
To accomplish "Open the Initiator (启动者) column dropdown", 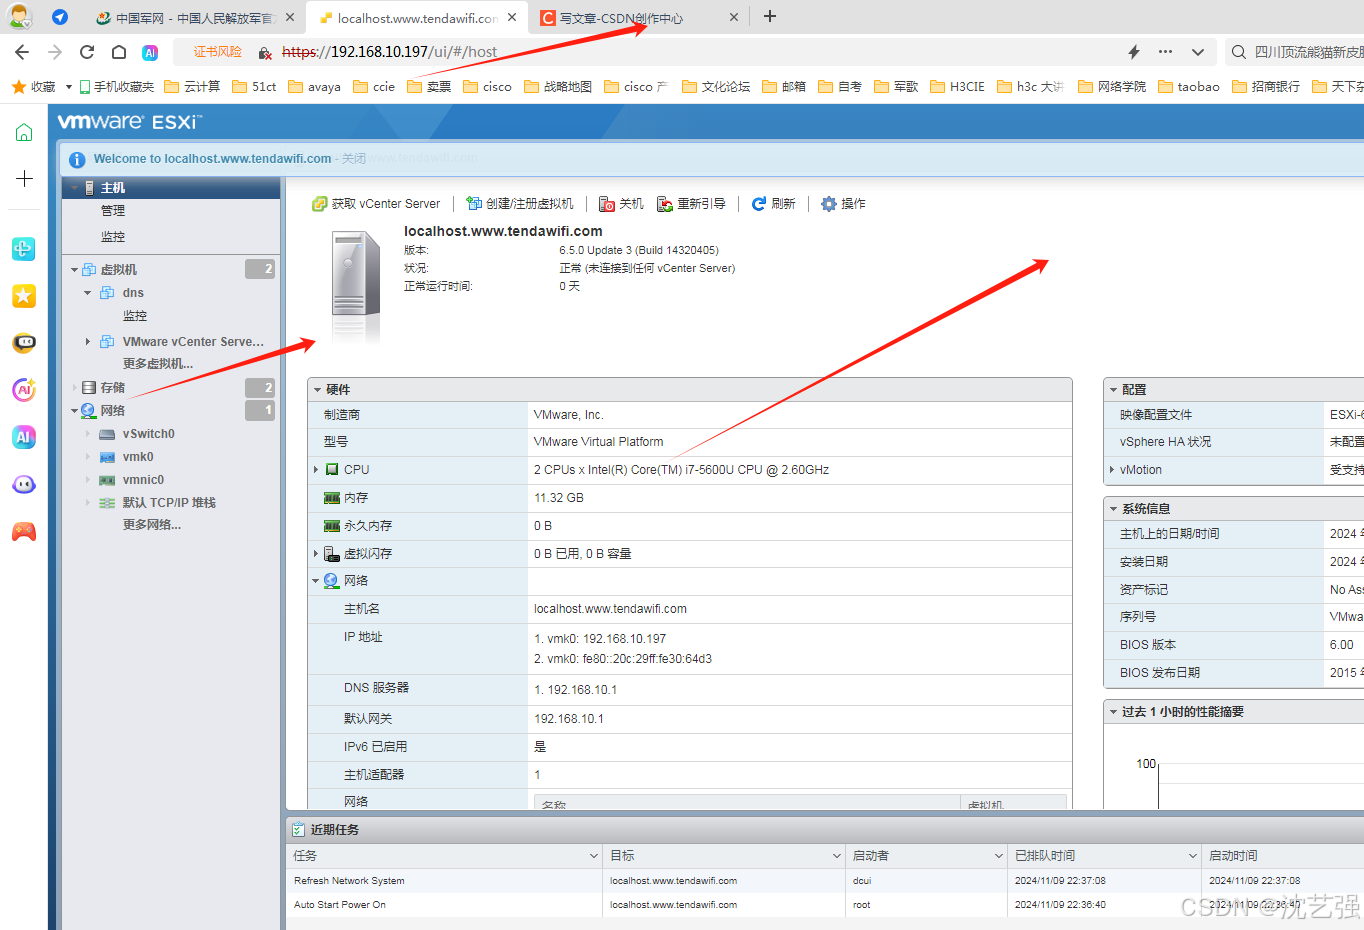I will click(x=998, y=856).
